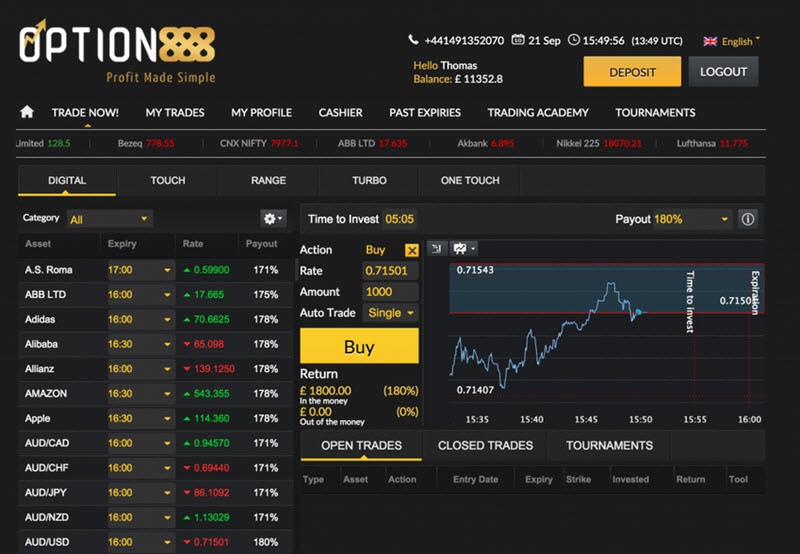This screenshot has width=800, height=554.
Task: Click the UK flag icon
Action: click(710, 41)
